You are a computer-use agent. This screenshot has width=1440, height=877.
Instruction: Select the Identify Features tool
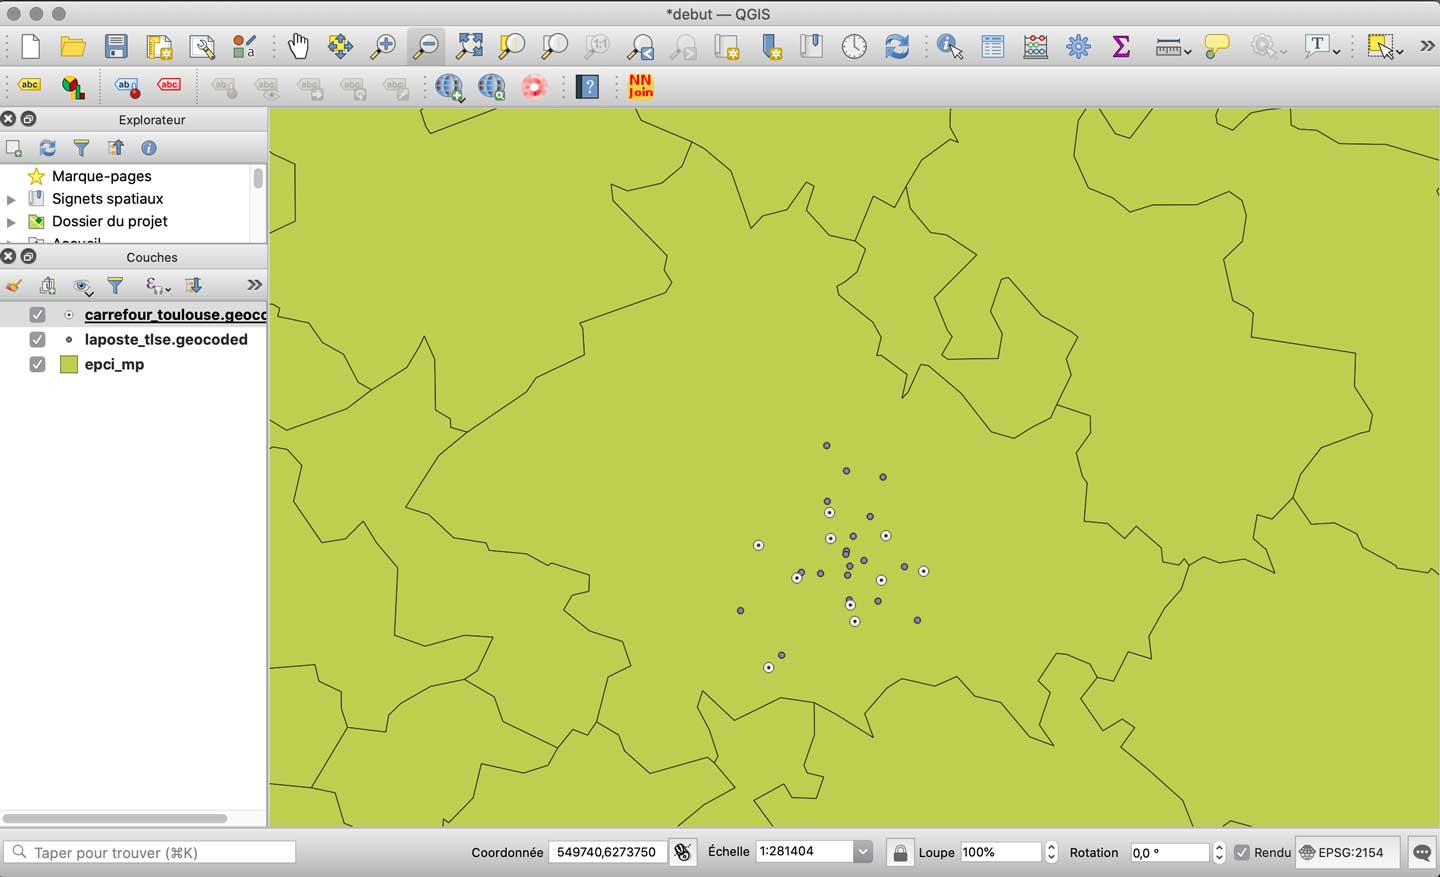pos(949,46)
